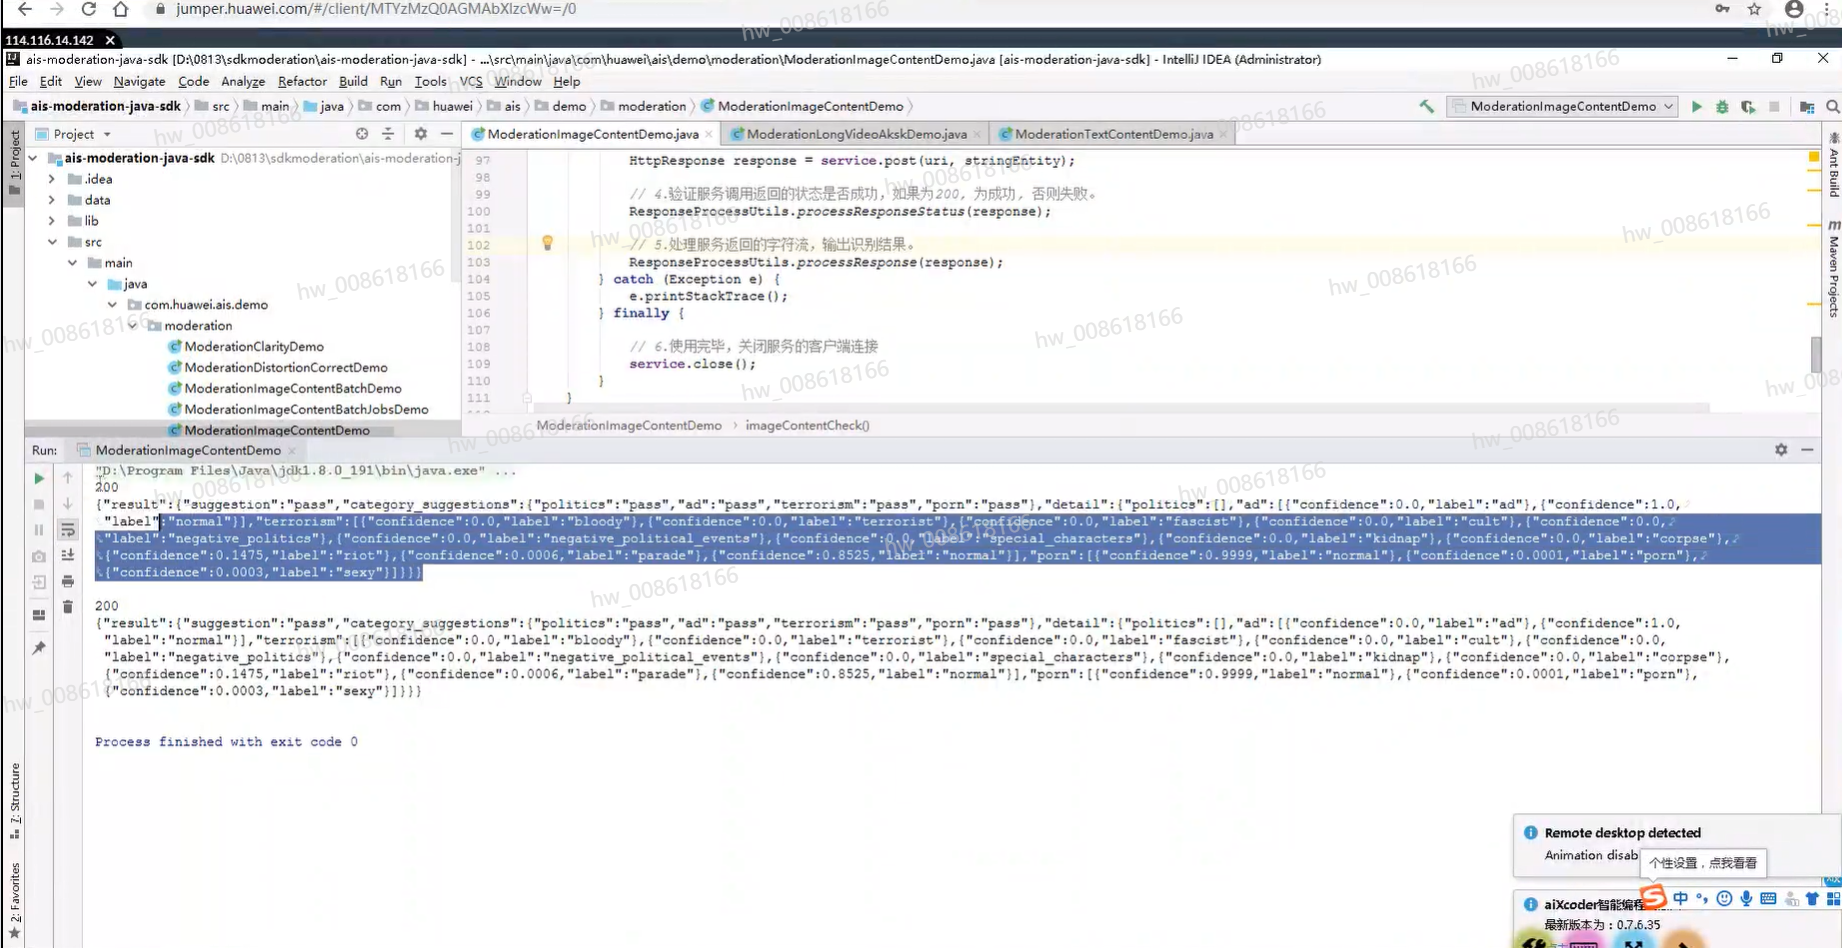
Task: Click the intention lightbulb on line 102
Action: (x=547, y=243)
